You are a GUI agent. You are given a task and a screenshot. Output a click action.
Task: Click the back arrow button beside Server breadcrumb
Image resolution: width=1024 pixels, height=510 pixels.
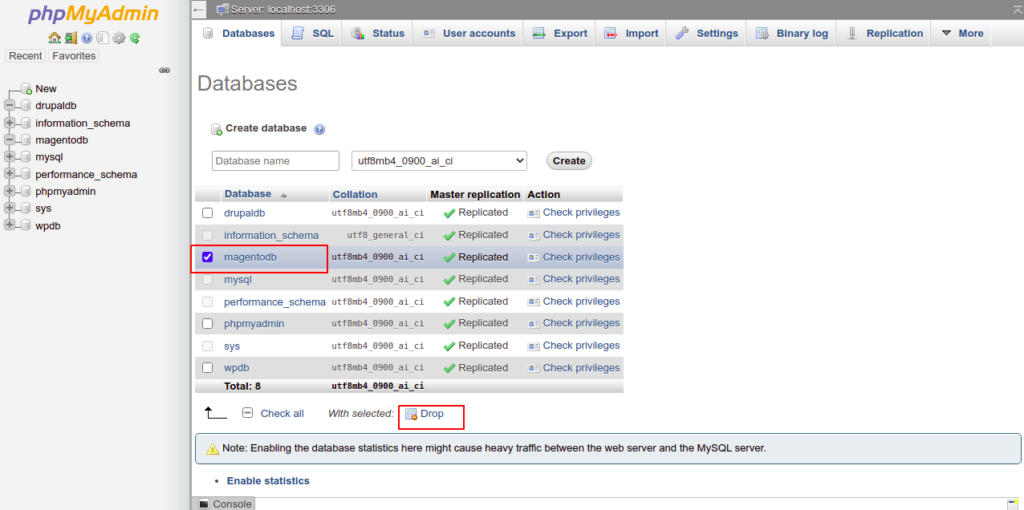point(199,9)
